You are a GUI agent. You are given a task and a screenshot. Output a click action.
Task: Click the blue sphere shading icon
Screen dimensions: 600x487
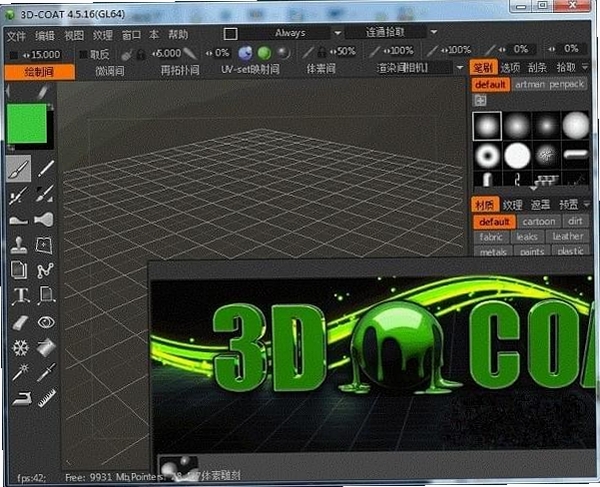point(245,53)
